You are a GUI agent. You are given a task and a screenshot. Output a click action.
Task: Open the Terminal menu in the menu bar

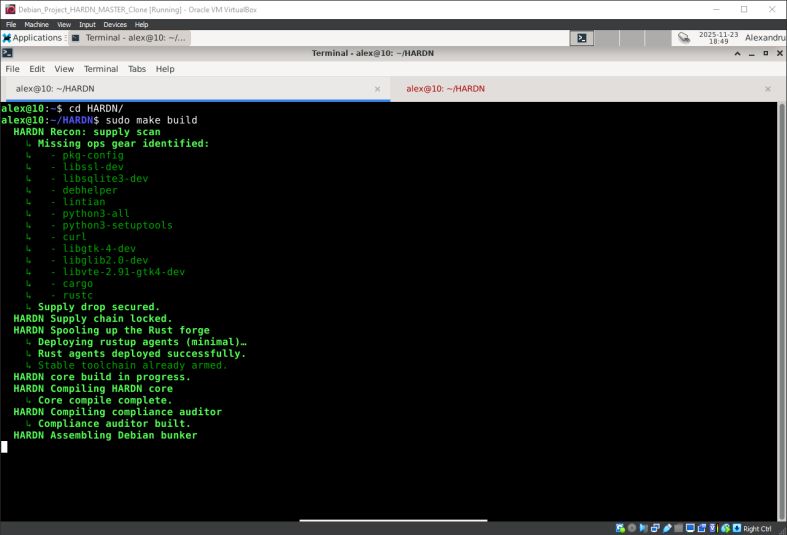(101, 69)
